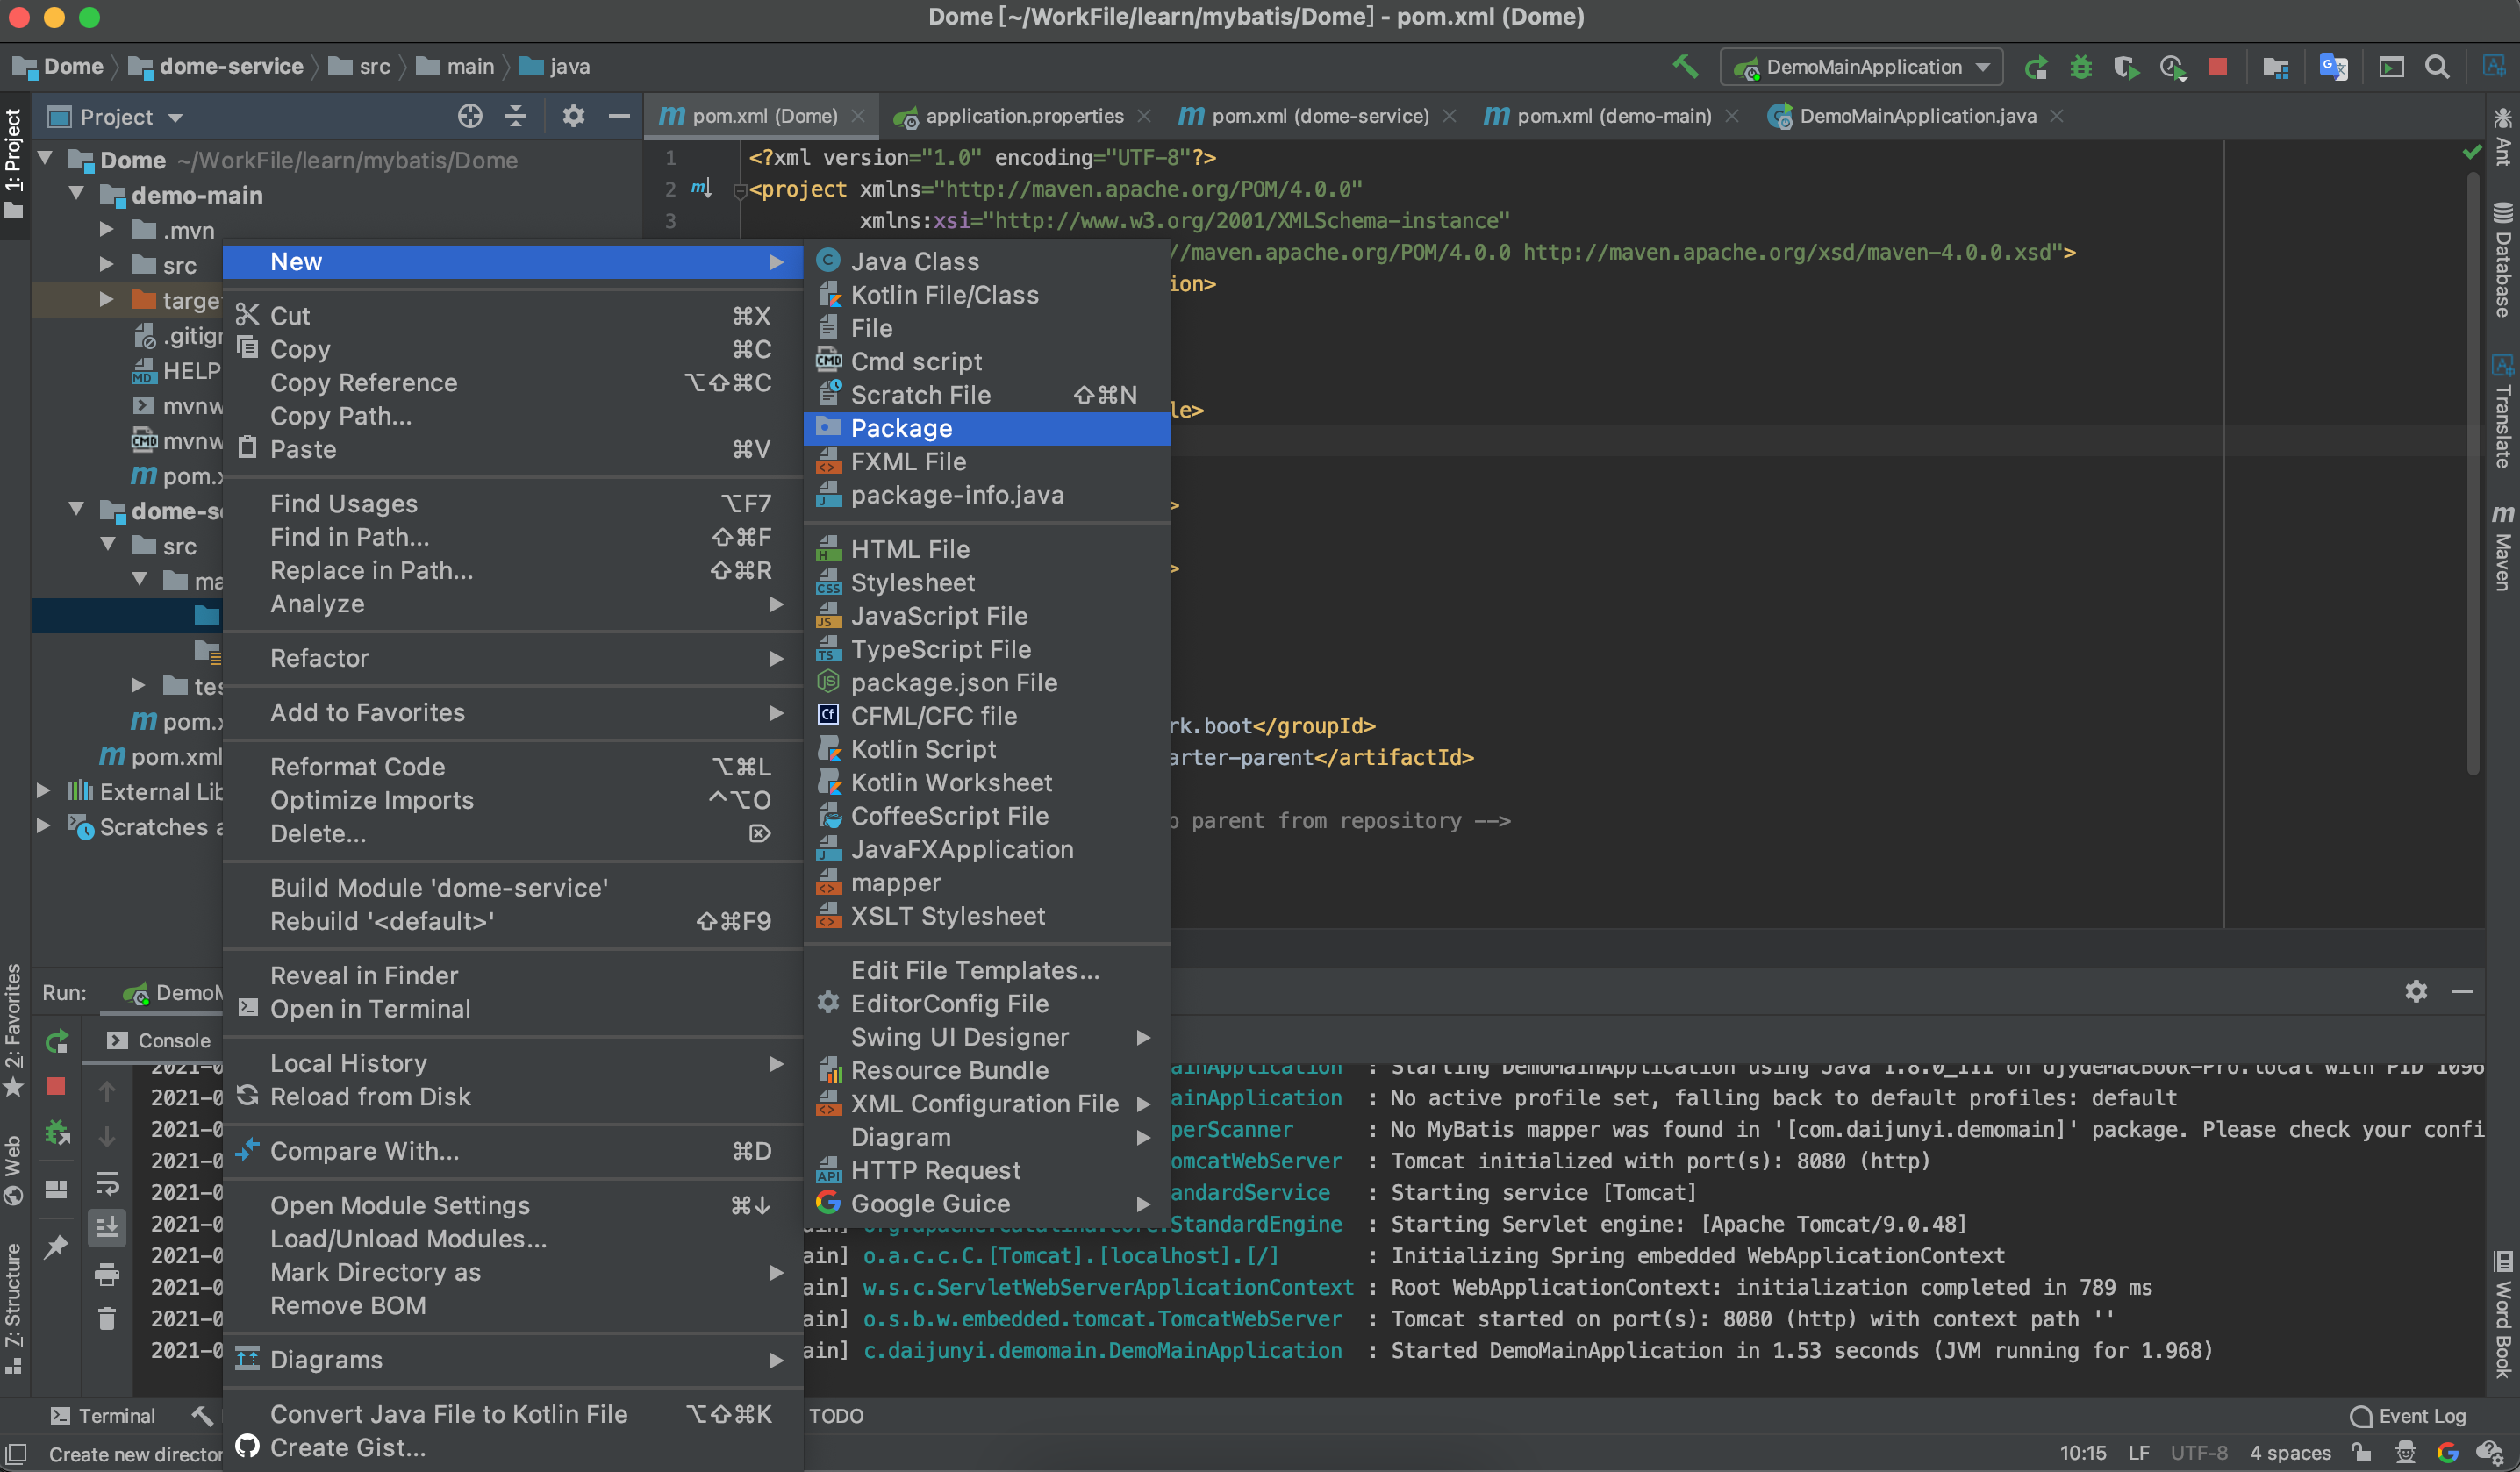Screen dimensions: 2520x1472
Task: Click the LF line separator setting
Action: pyautogui.click(x=2138, y=1453)
